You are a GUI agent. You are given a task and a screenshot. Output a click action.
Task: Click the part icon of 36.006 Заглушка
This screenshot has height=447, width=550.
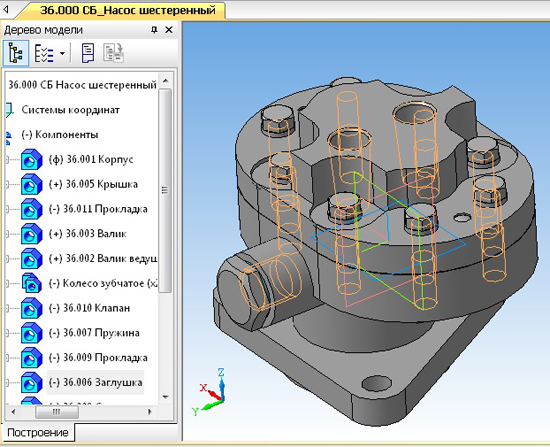tap(32, 383)
